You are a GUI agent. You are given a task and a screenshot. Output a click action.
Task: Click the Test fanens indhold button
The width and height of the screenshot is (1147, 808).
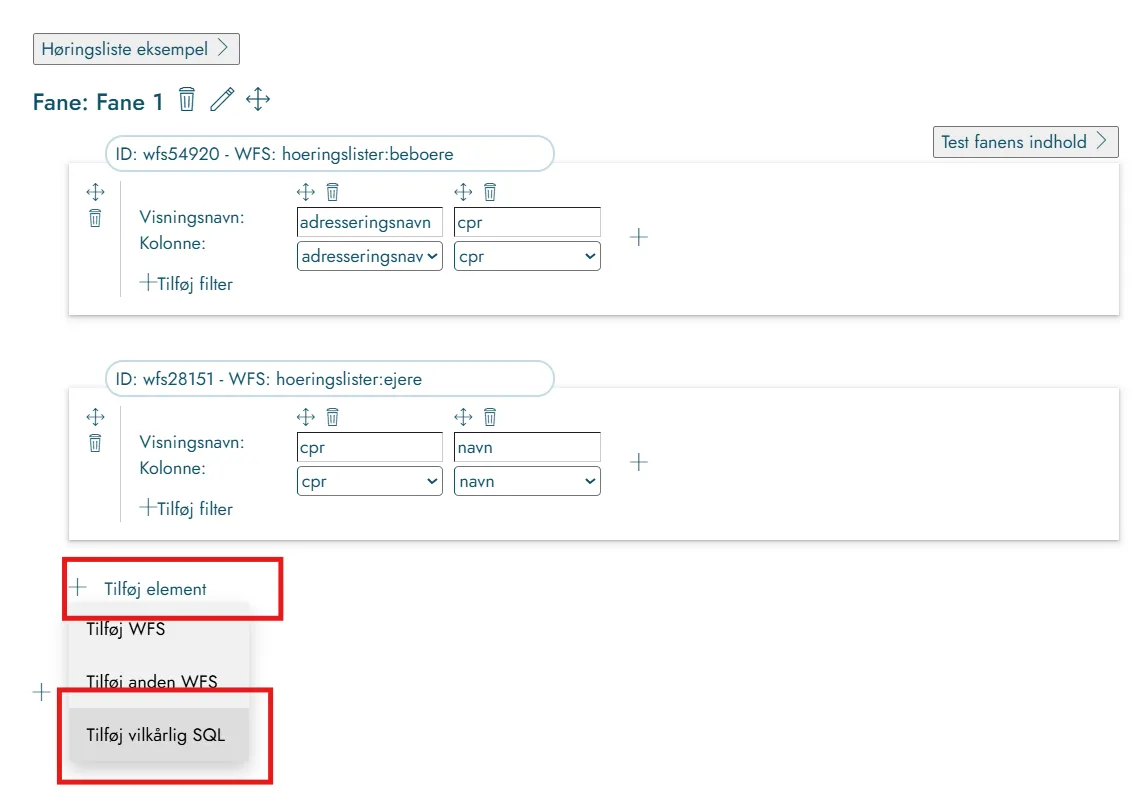tap(1026, 142)
